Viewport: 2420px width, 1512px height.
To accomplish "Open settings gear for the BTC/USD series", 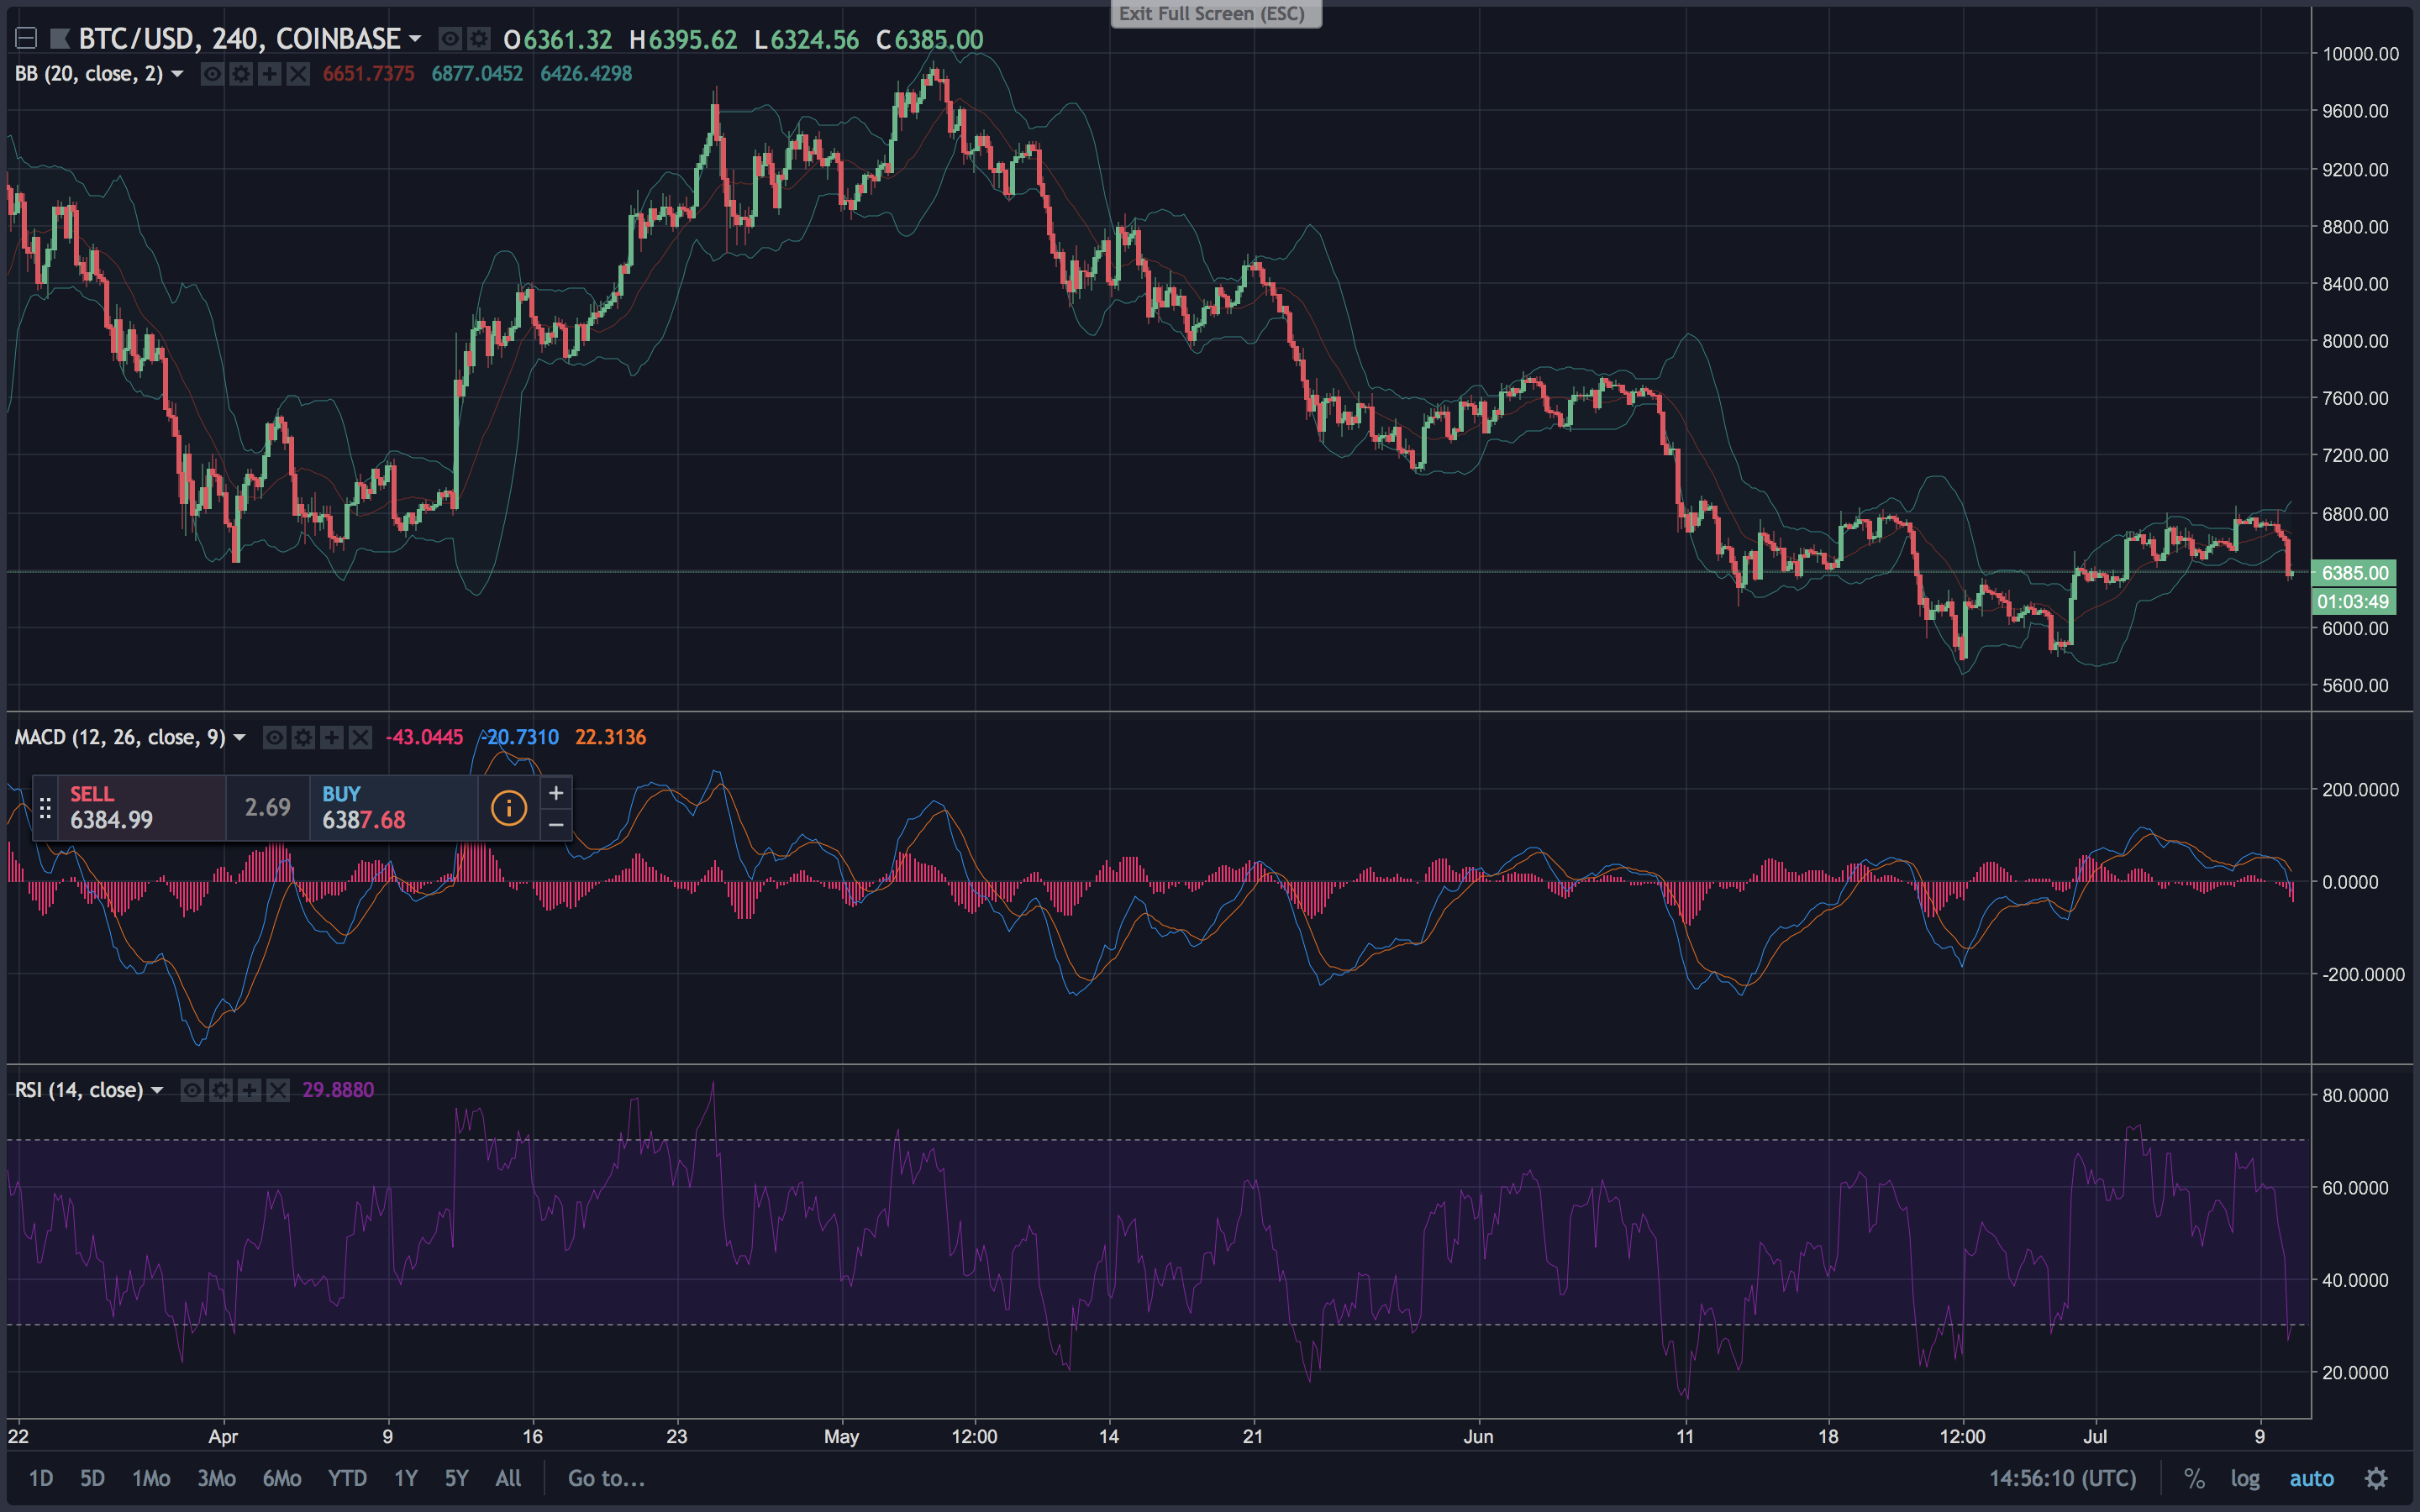I will (x=479, y=39).
